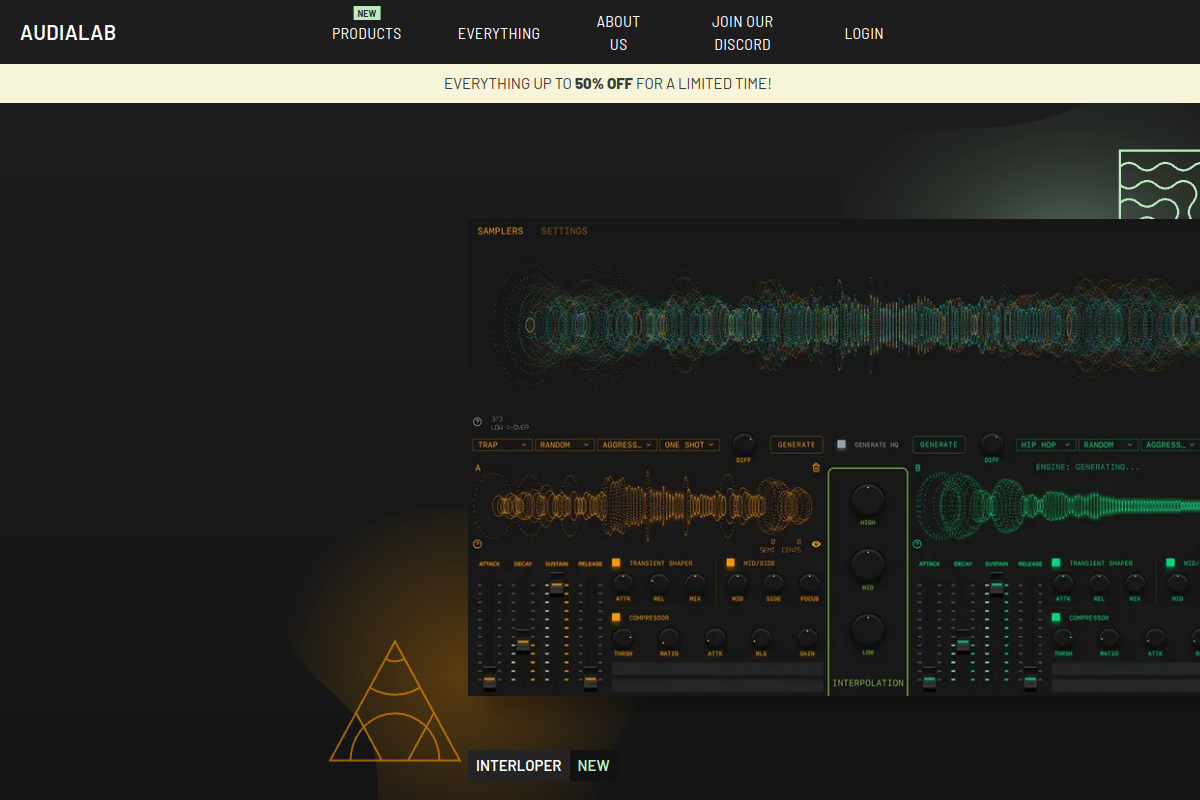Click sampler A's Compressor ATTK knob

(715, 638)
